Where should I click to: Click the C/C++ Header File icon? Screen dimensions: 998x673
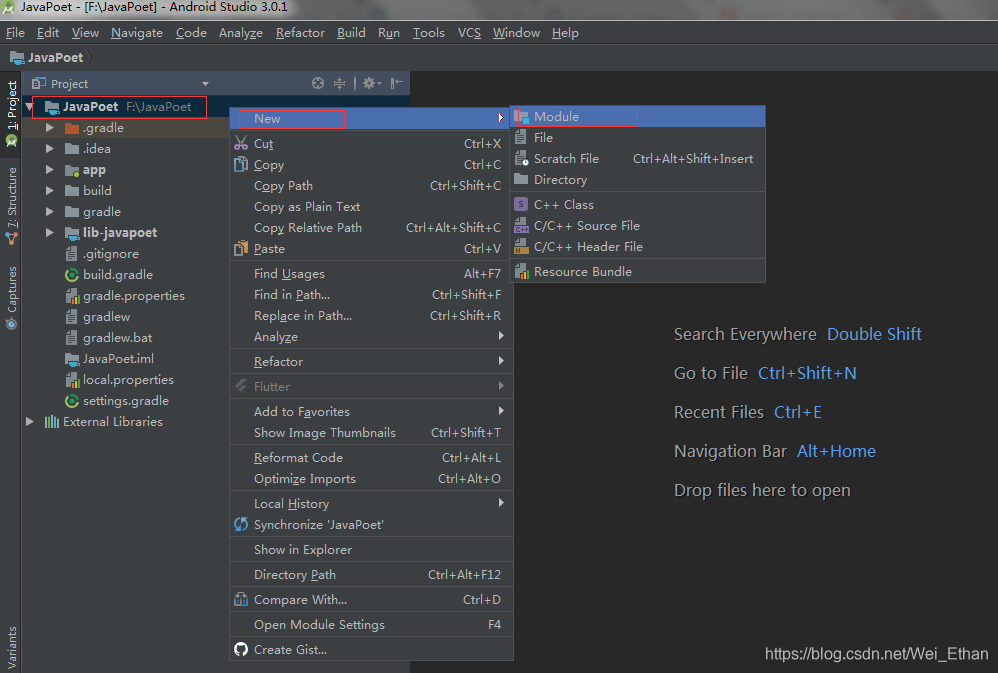521,246
